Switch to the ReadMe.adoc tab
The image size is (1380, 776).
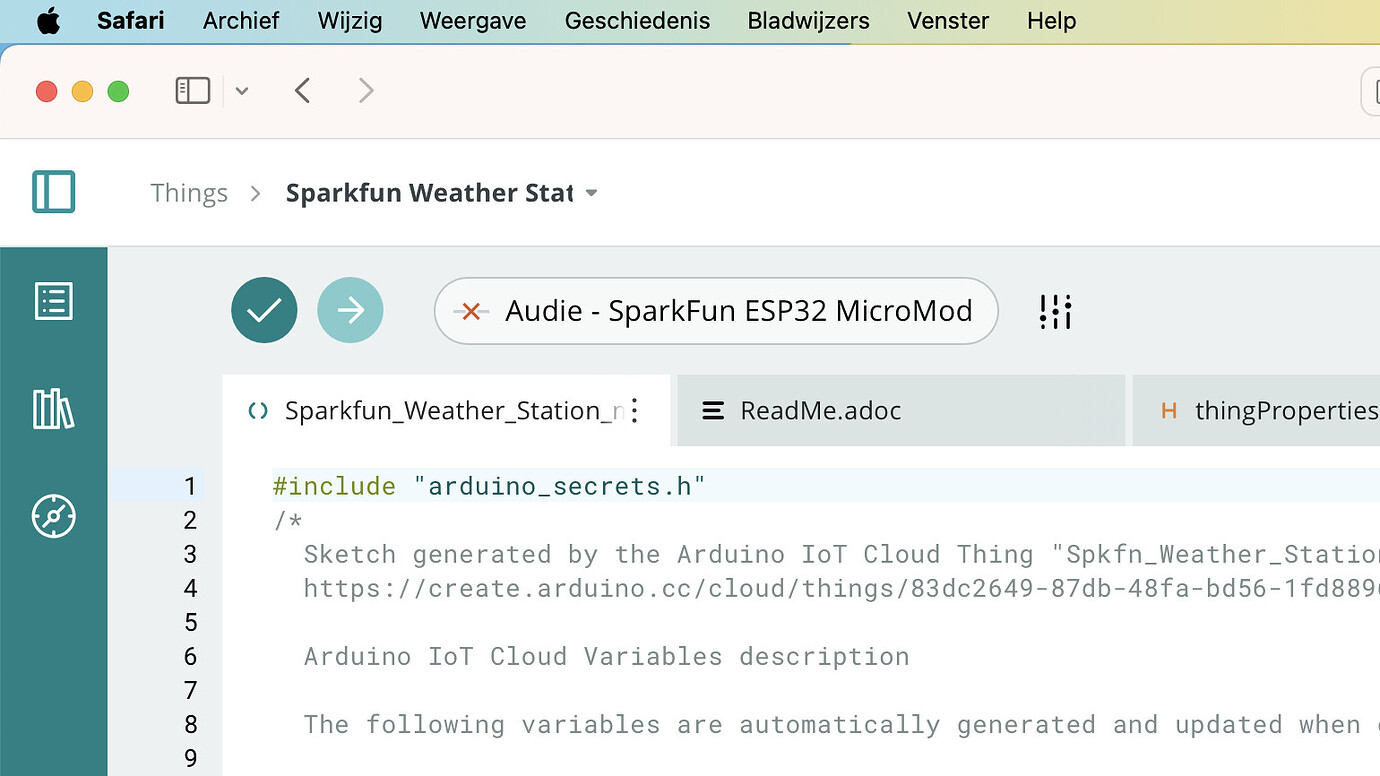pos(820,410)
